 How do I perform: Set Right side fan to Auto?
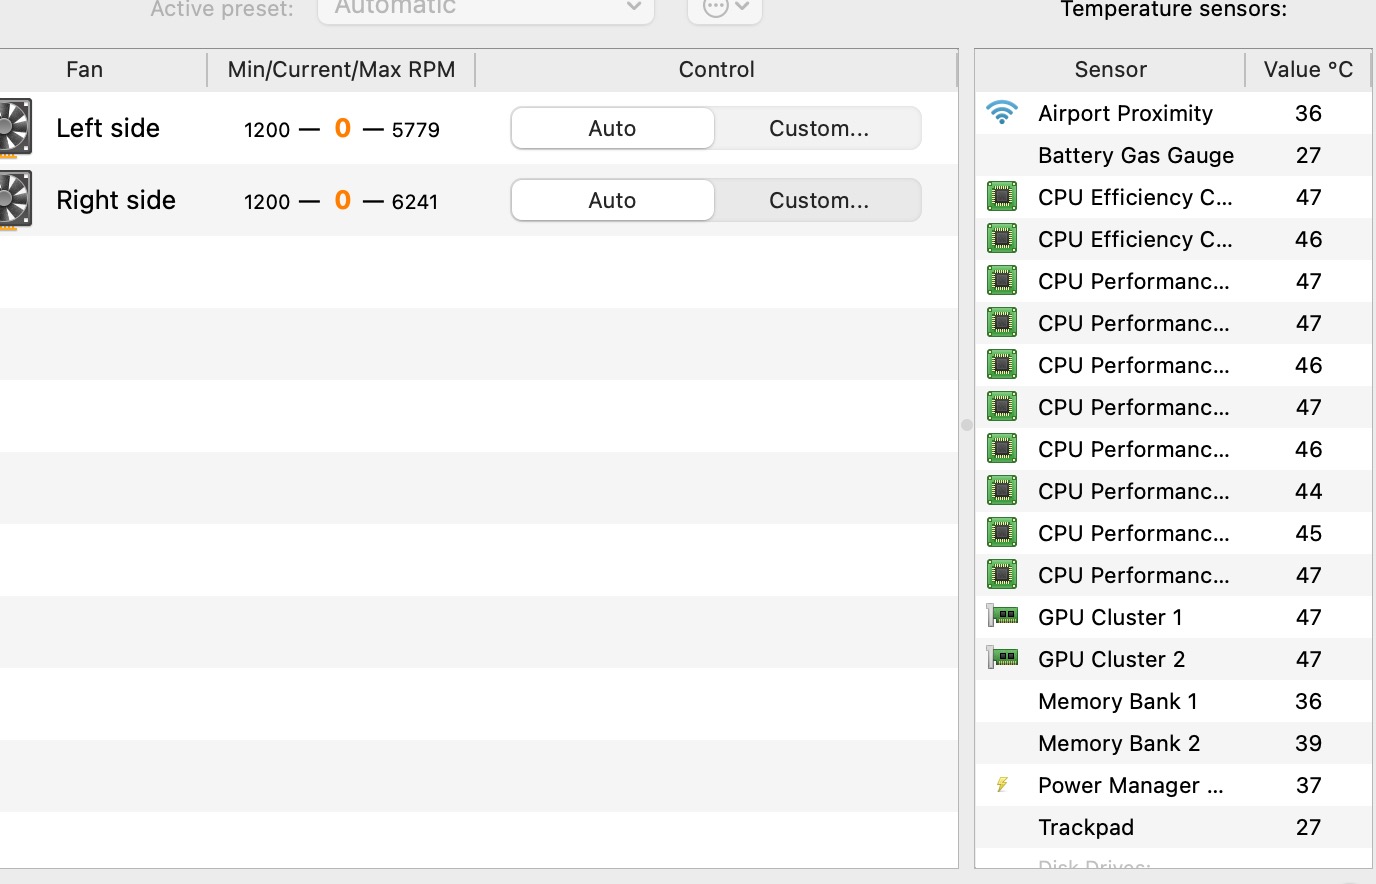[x=612, y=200]
